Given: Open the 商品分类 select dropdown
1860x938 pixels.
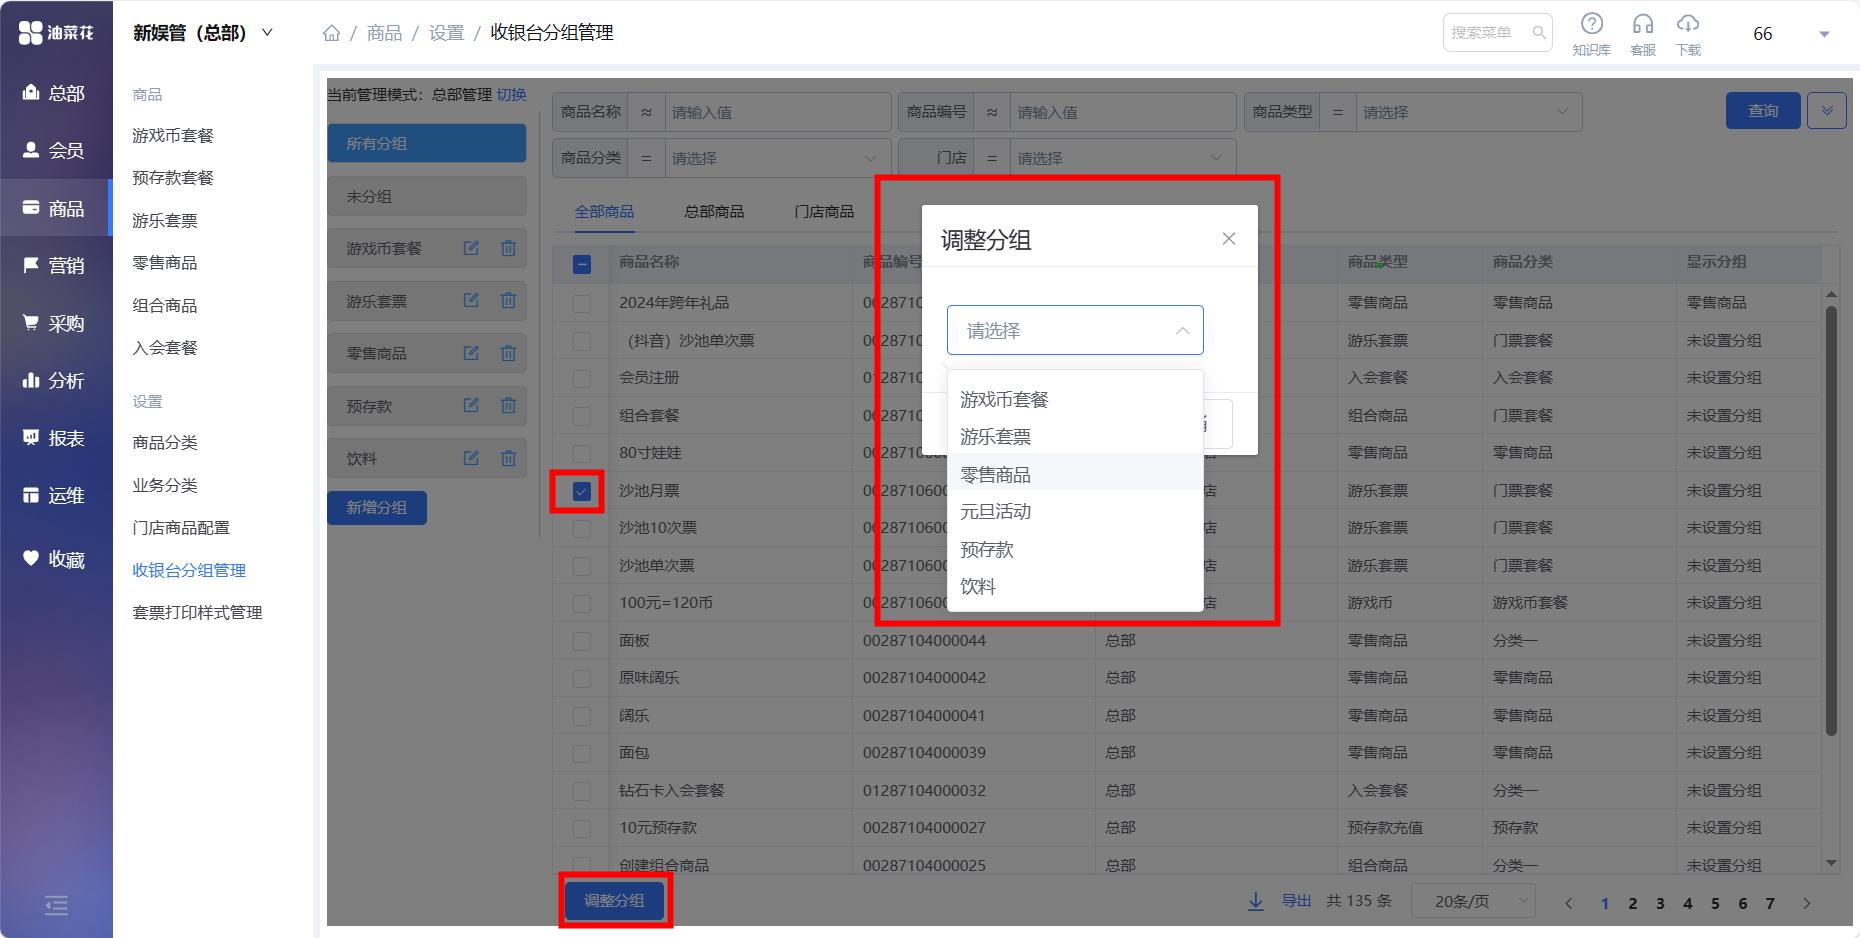Looking at the screenshot, I should click(x=777, y=158).
